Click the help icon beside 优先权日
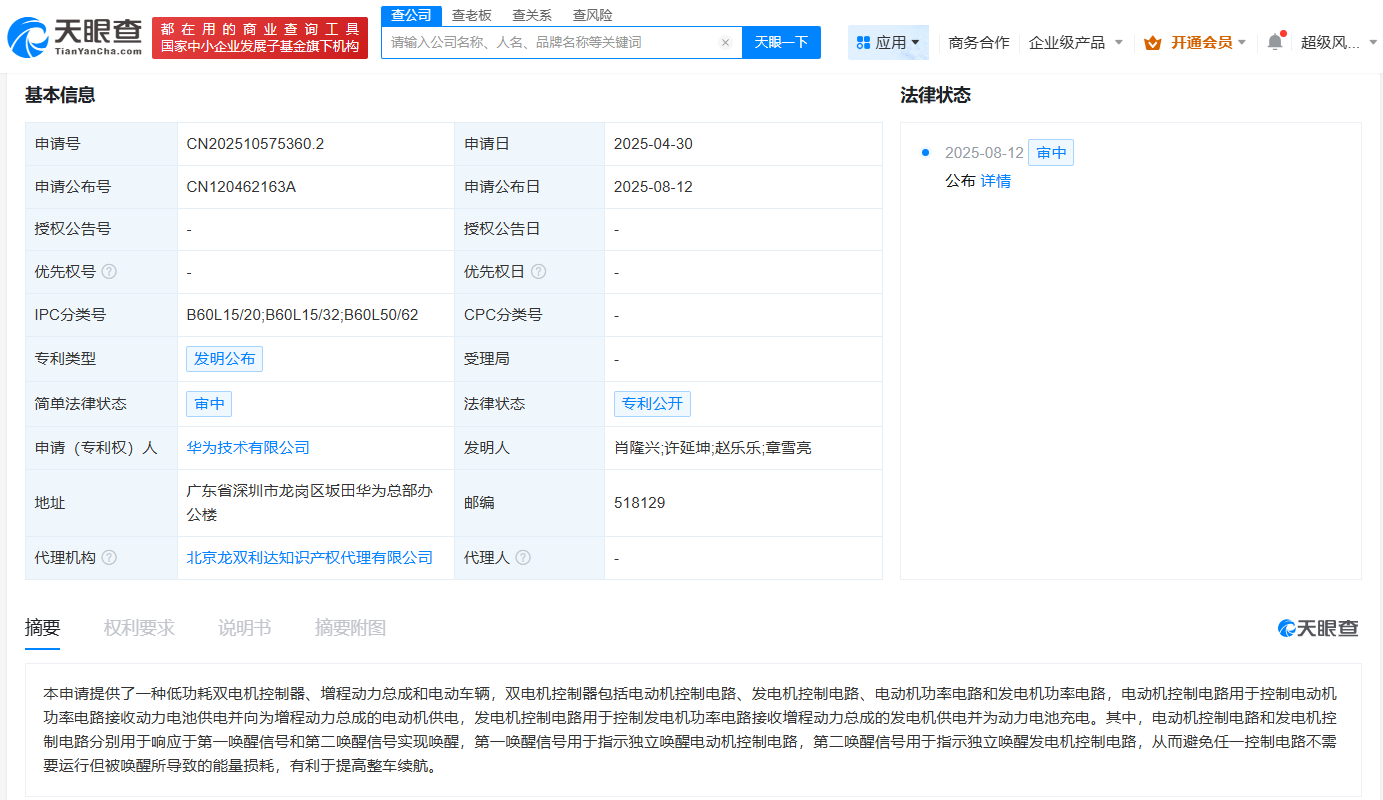This screenshot has width=1383, height=800. [539, 270]
